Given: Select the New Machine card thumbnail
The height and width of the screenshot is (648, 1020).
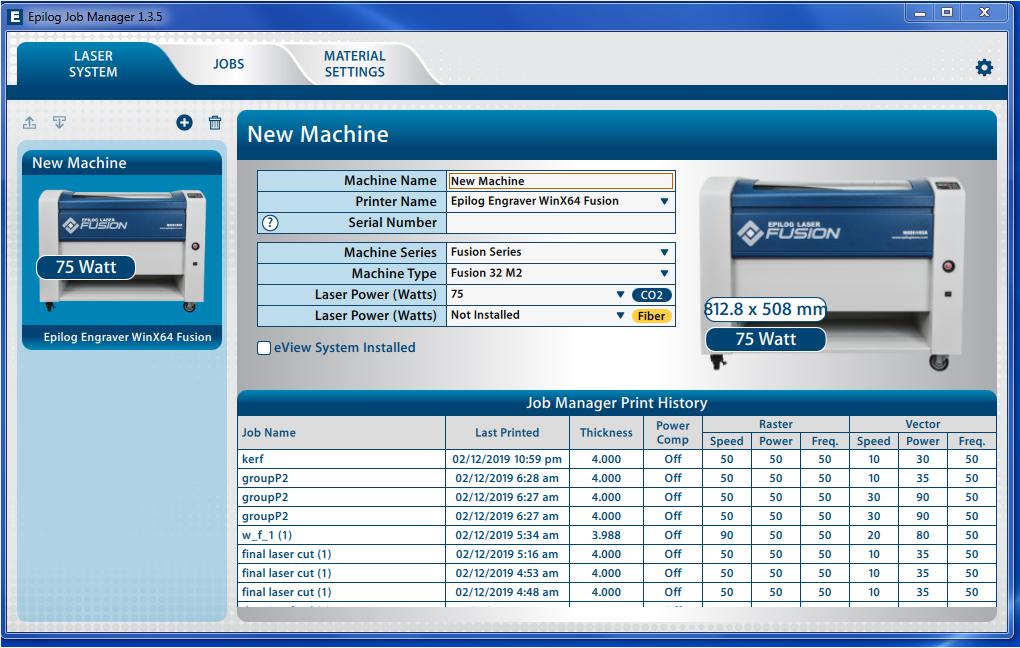Looking at the screenshot, I should tap(122, 250).
